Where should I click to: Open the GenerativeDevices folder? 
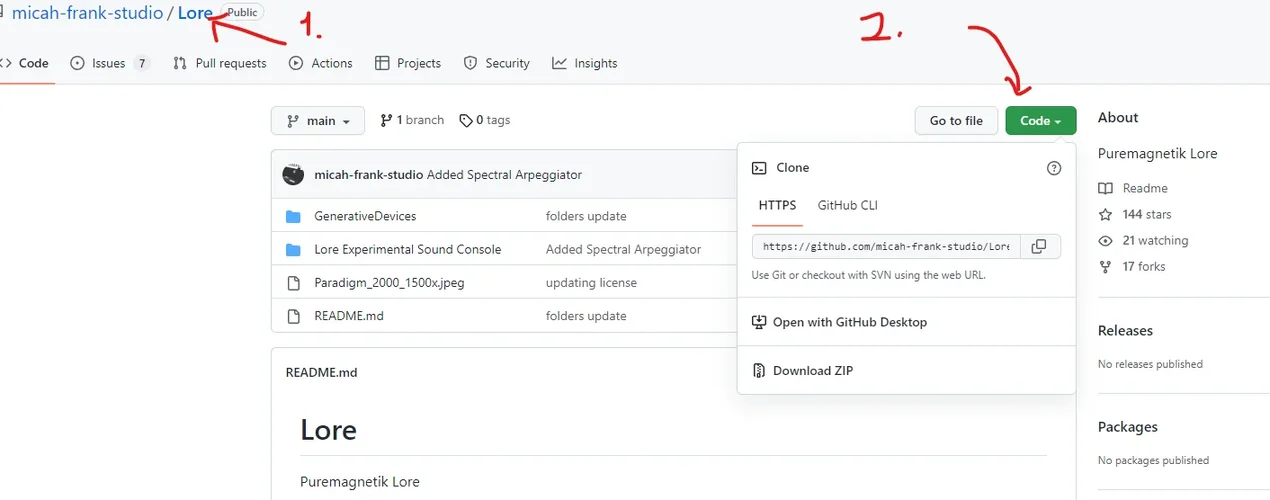click(x=365, y=216)
